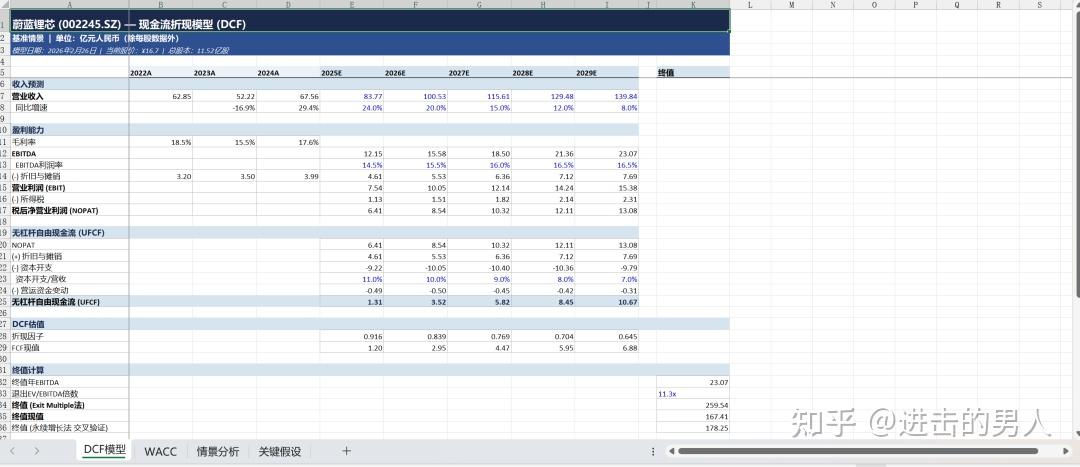
Task: Select column header K
Action: (x=693, y=5)
